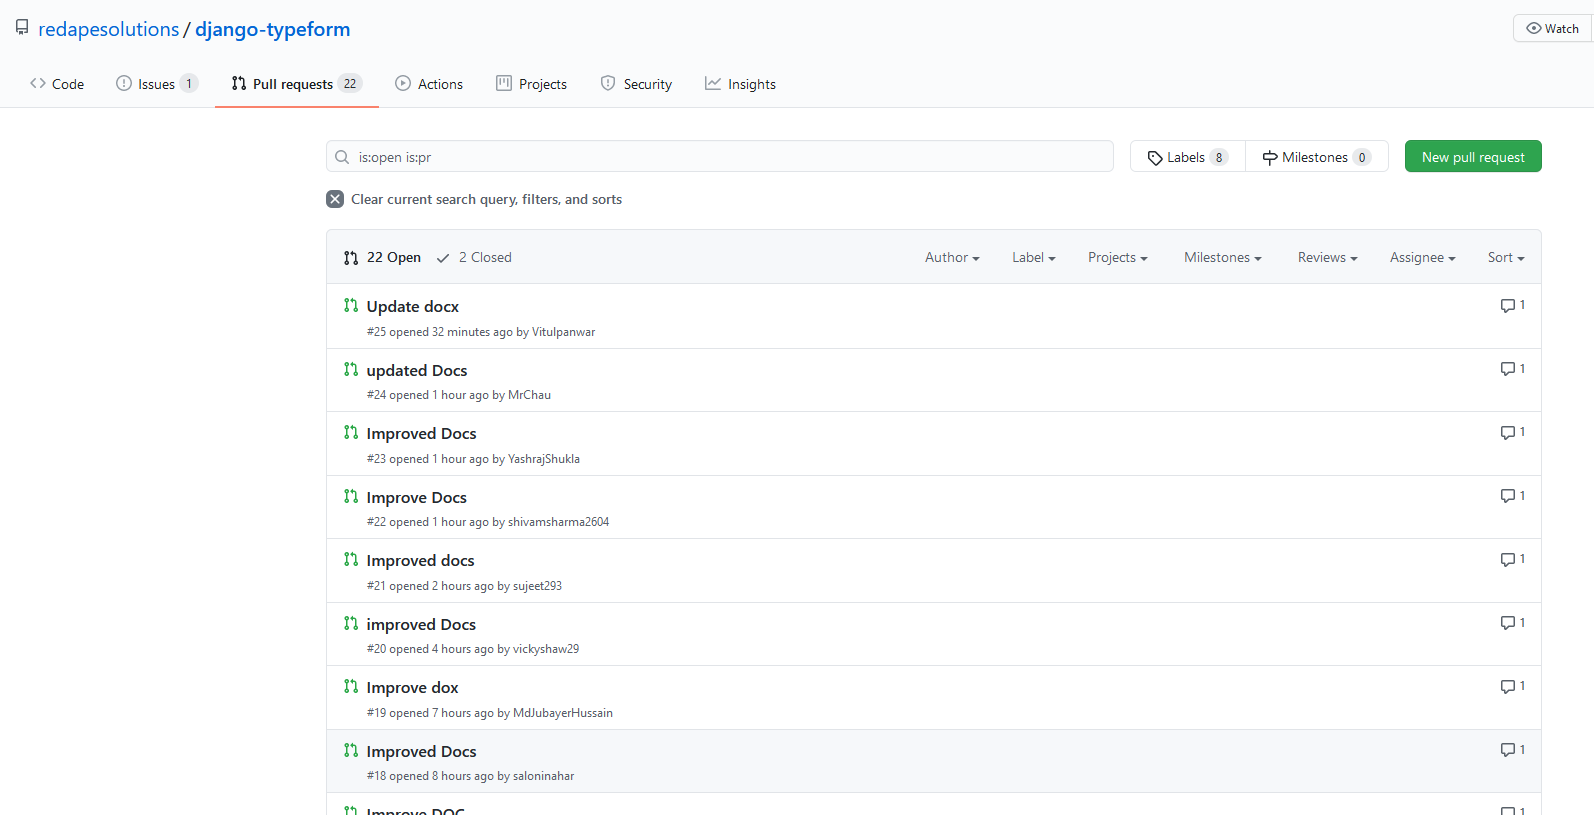Click the clear filters X icon
1594x815 pixels.
335,199
